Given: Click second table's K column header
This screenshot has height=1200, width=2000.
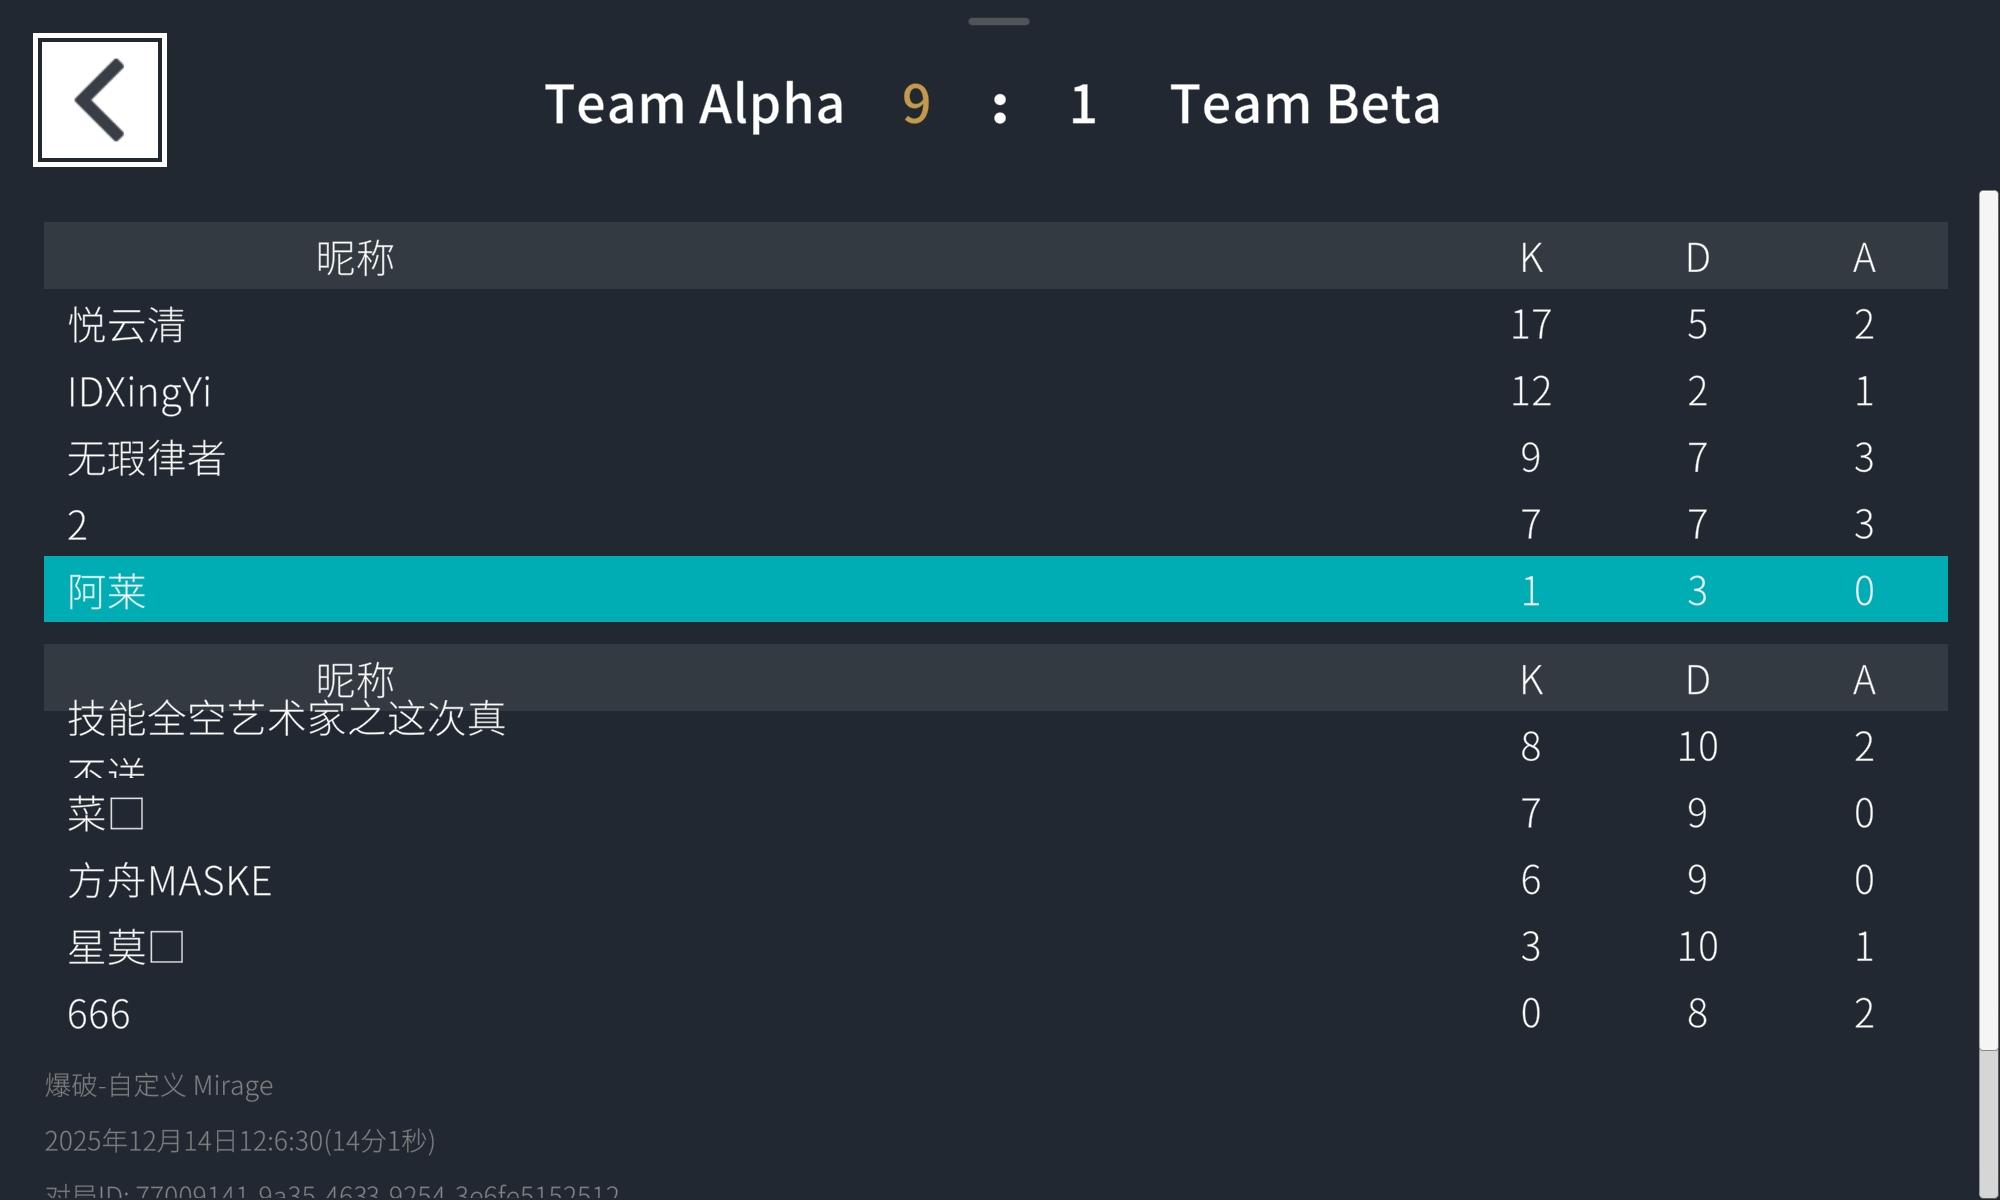Looking at the screenshot, I should point(1530,680).
